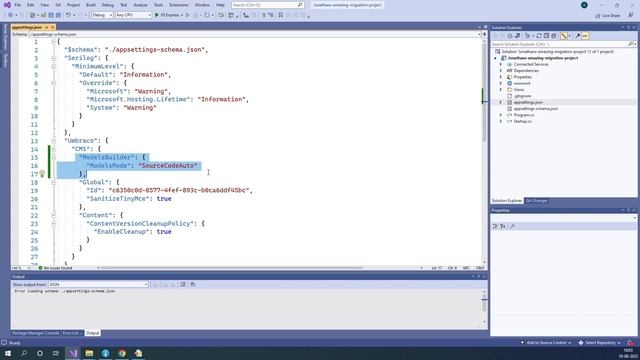The image size is (640, 360).
Task: Select Startup.cs in Solution Explorer
Action: tap(522, 121)
